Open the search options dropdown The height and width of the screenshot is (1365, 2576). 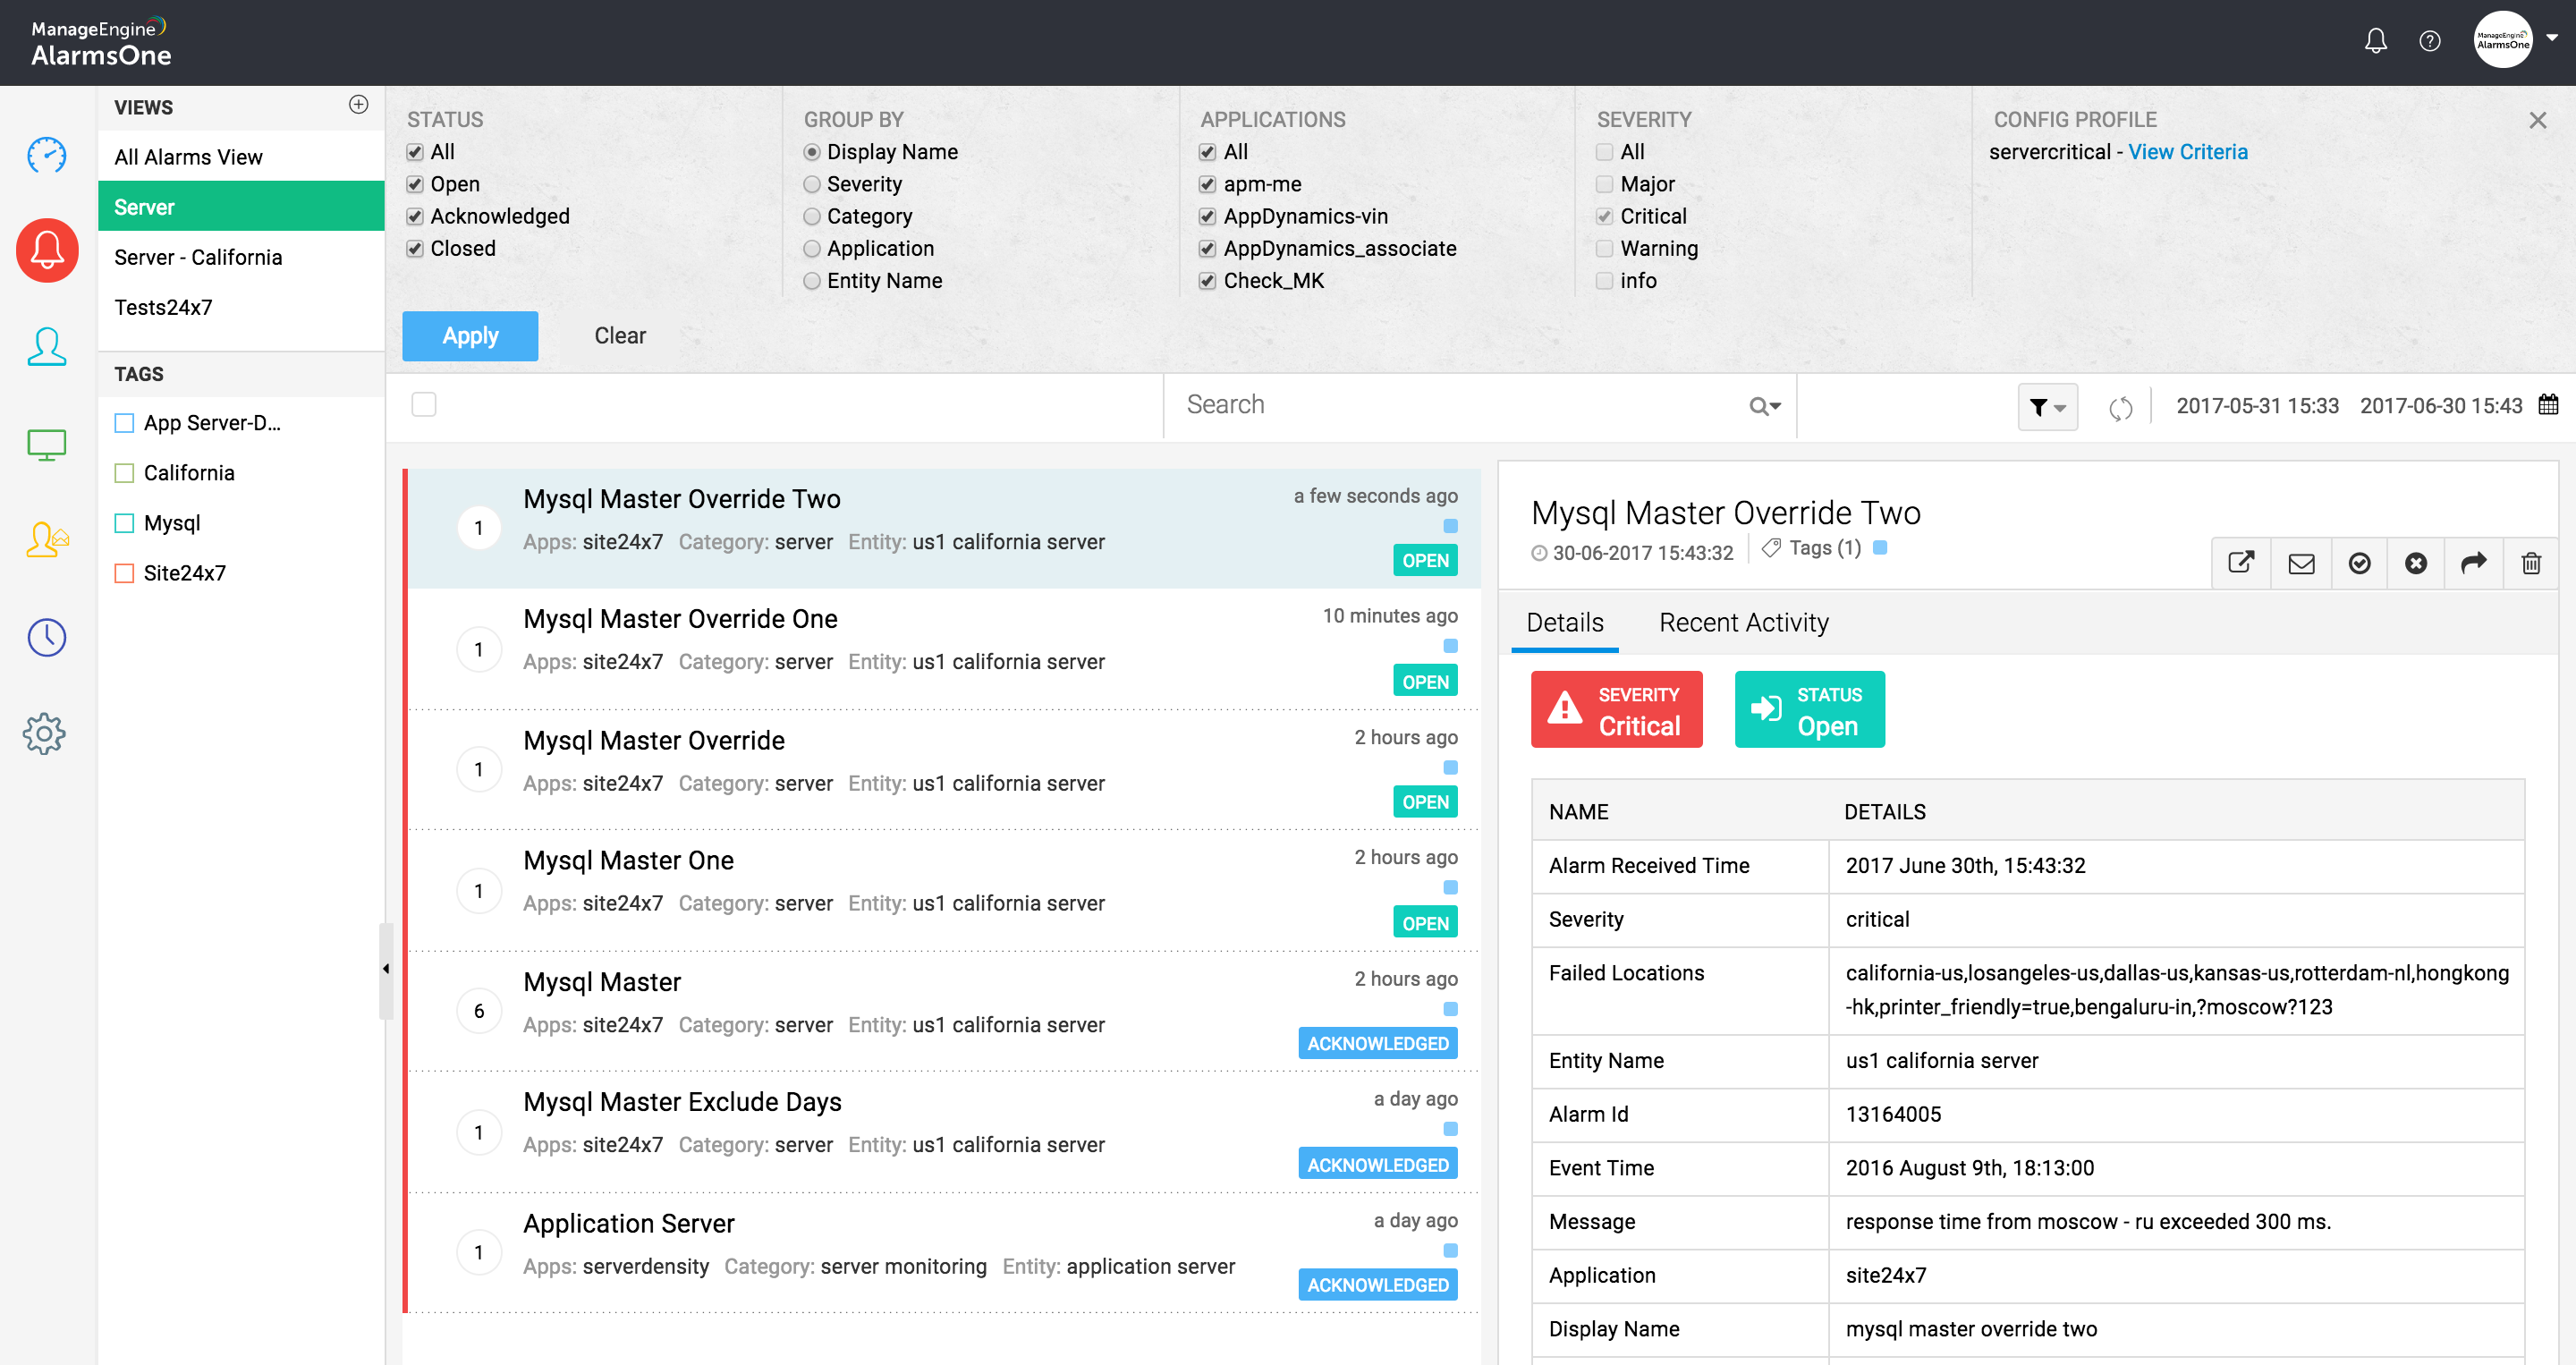coord(1765,406)
